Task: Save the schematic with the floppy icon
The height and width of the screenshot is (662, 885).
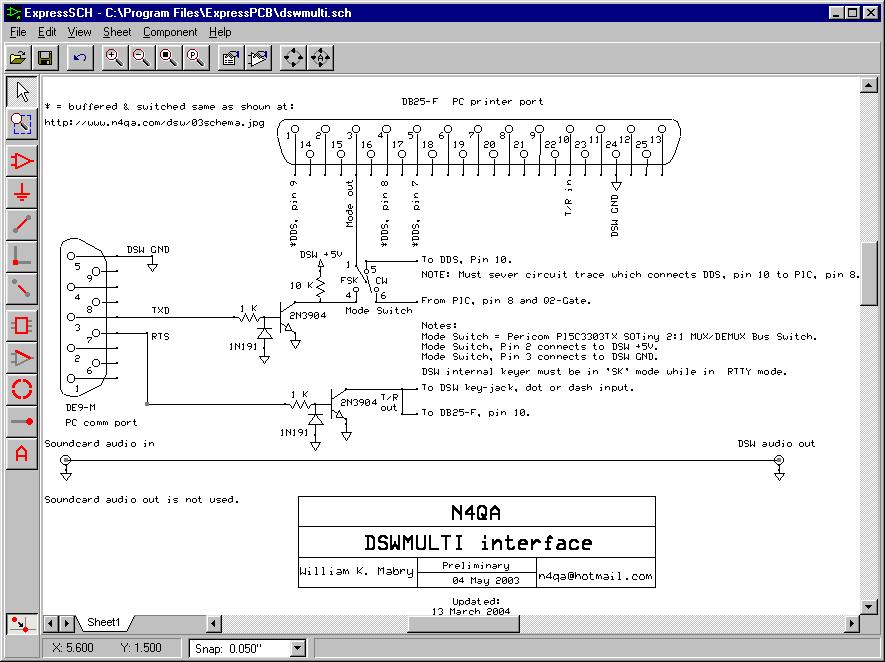Action: click(x=45, y=58)
